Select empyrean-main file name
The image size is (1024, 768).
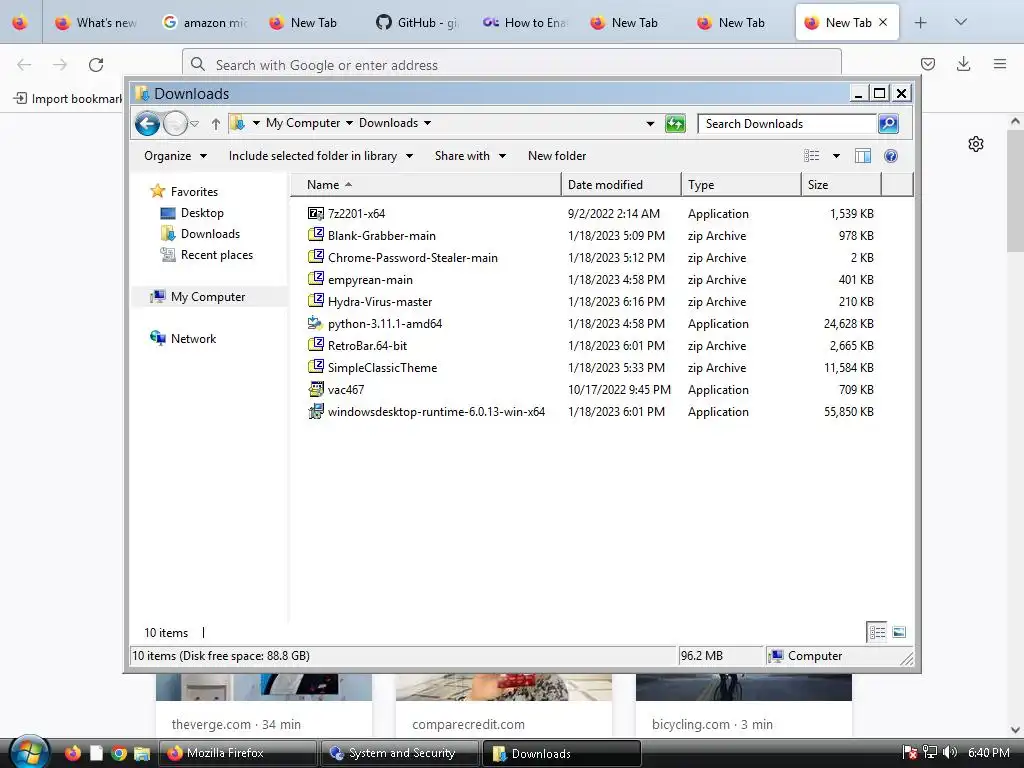click(370, 280)
